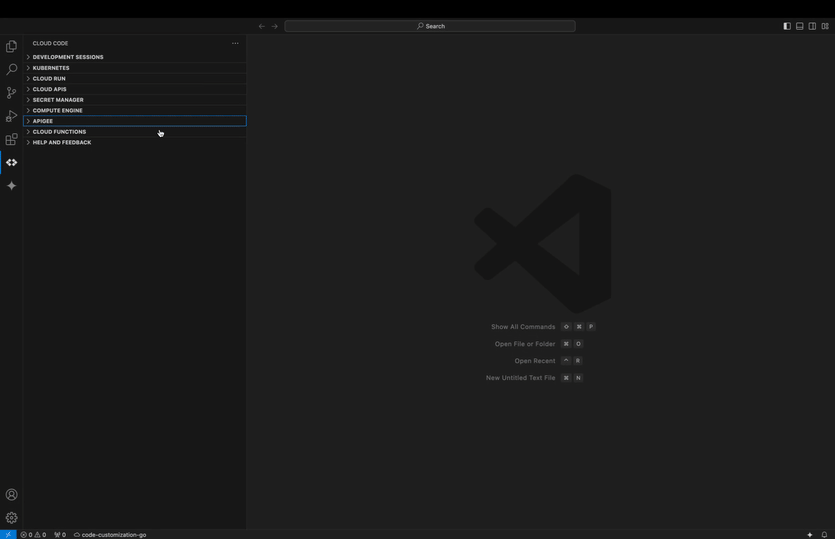The height and width of the screenshot is (539, 835).
Task: Go forward with the right arrow
Action: pos(275,26)
